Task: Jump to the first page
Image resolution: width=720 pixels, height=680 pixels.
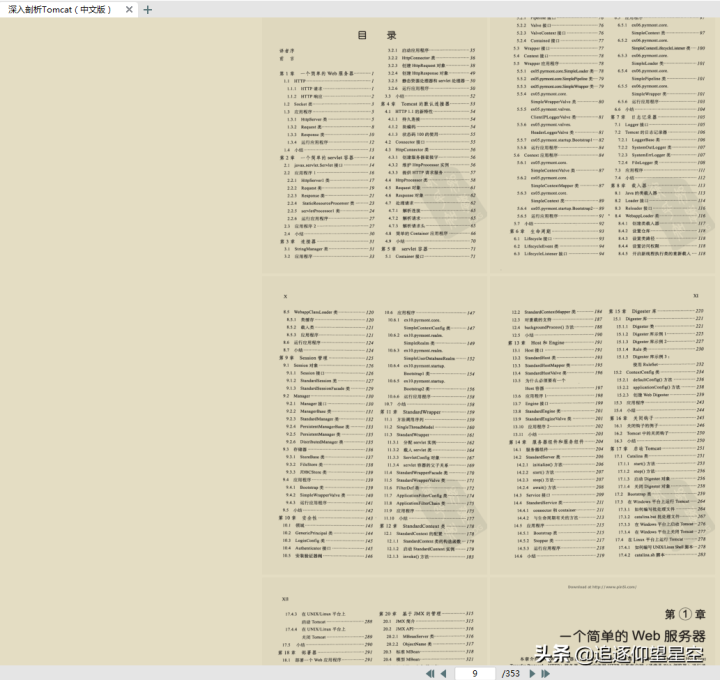Action: click(x=430, y=674)
